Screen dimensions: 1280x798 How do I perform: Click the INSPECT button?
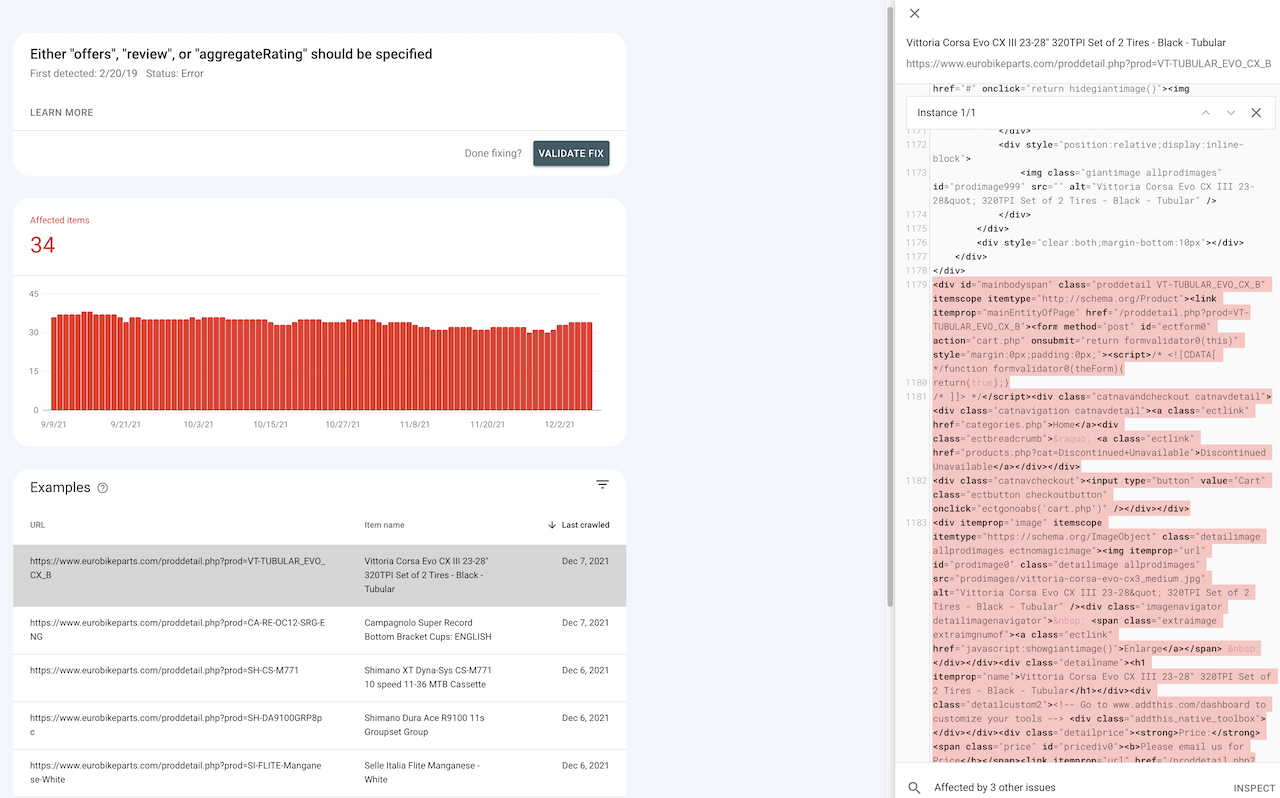click(x=1254, y=788)
